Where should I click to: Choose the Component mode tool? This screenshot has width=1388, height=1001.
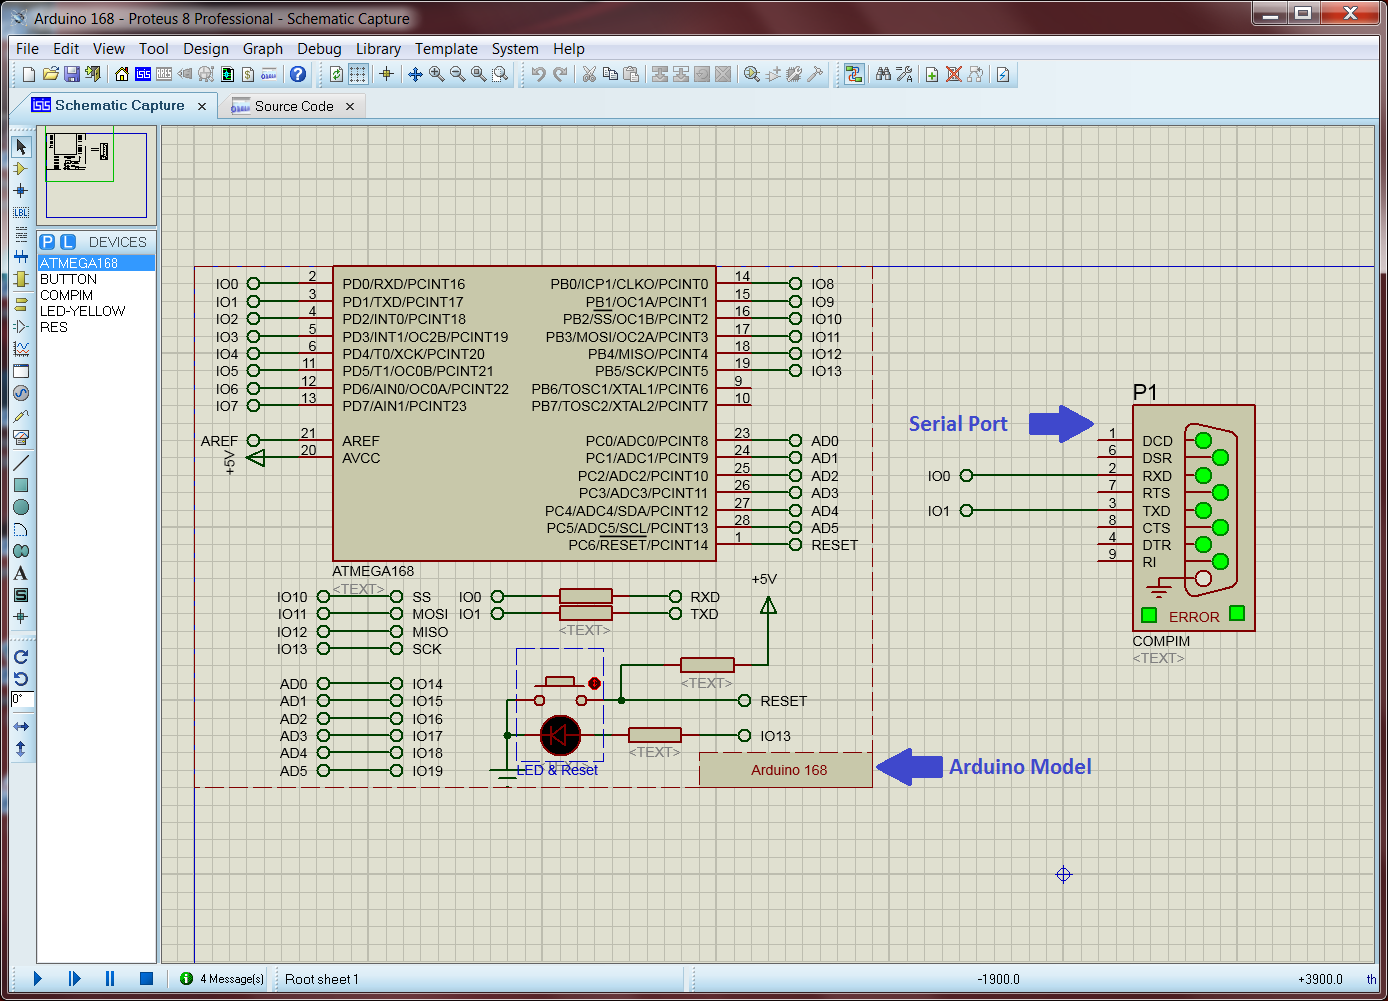coord(21,169)
